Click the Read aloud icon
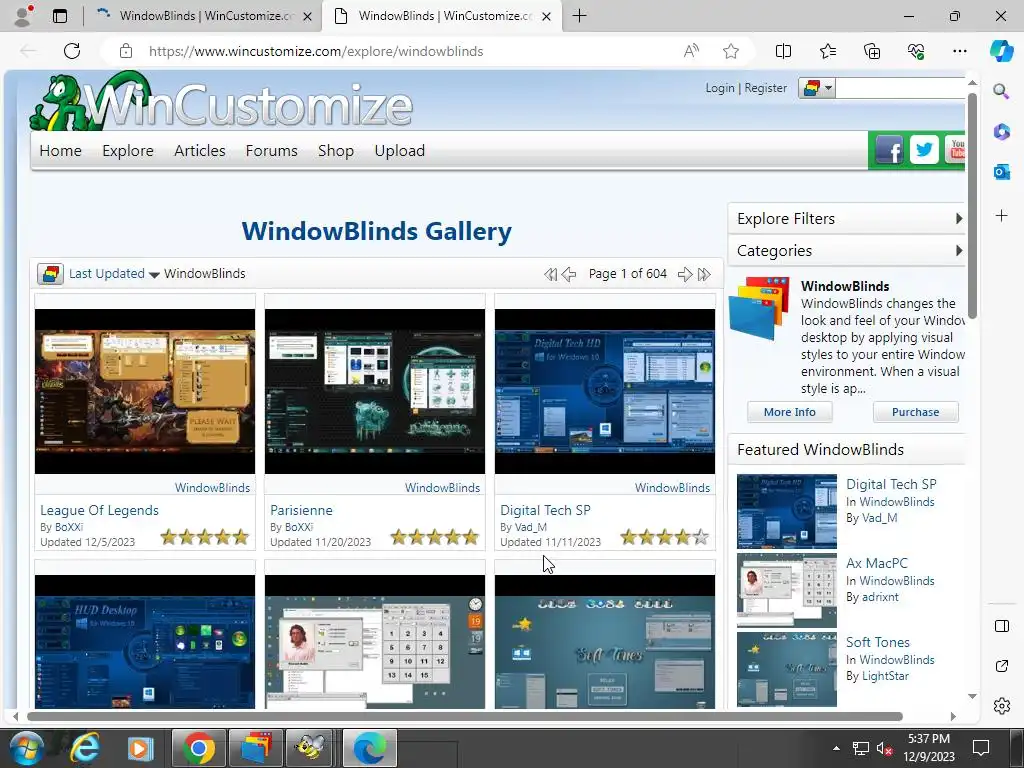Screen dimensions: 1024x768 point(691,51)
